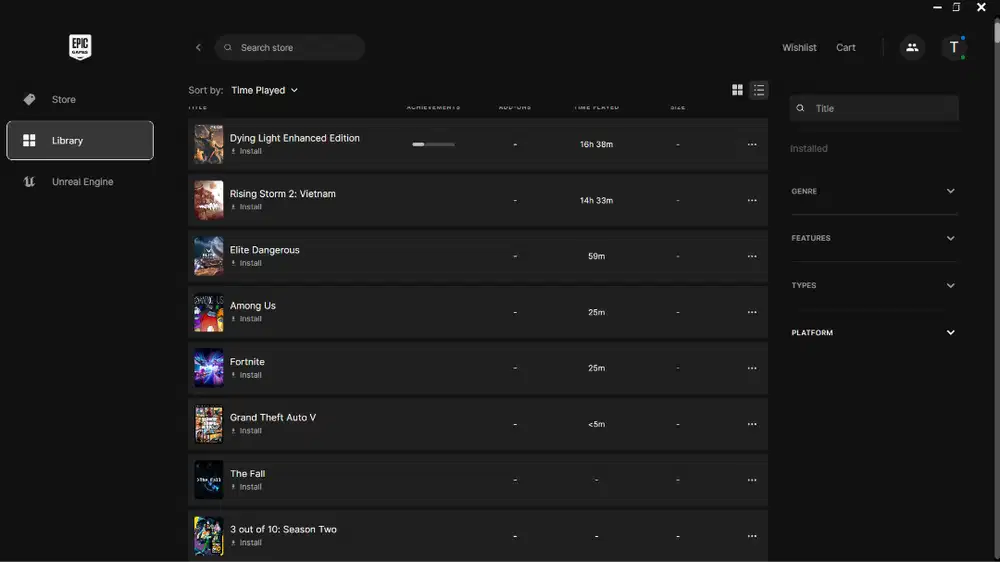Viewport: 1000px width, 562px height.
Task: Click the Title filter input field
Action: coord(880,108)
